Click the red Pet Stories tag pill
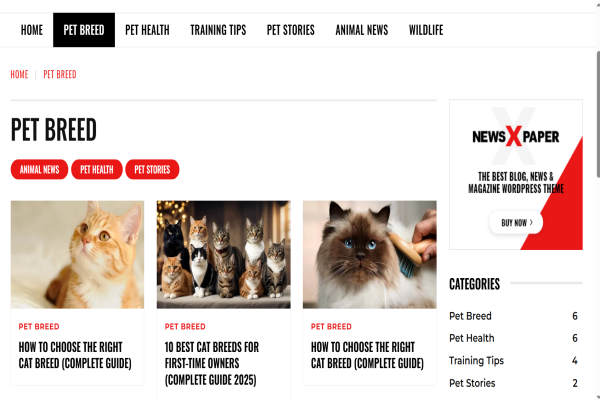Screen dimensions: 600x400 (x=152, y=169)
